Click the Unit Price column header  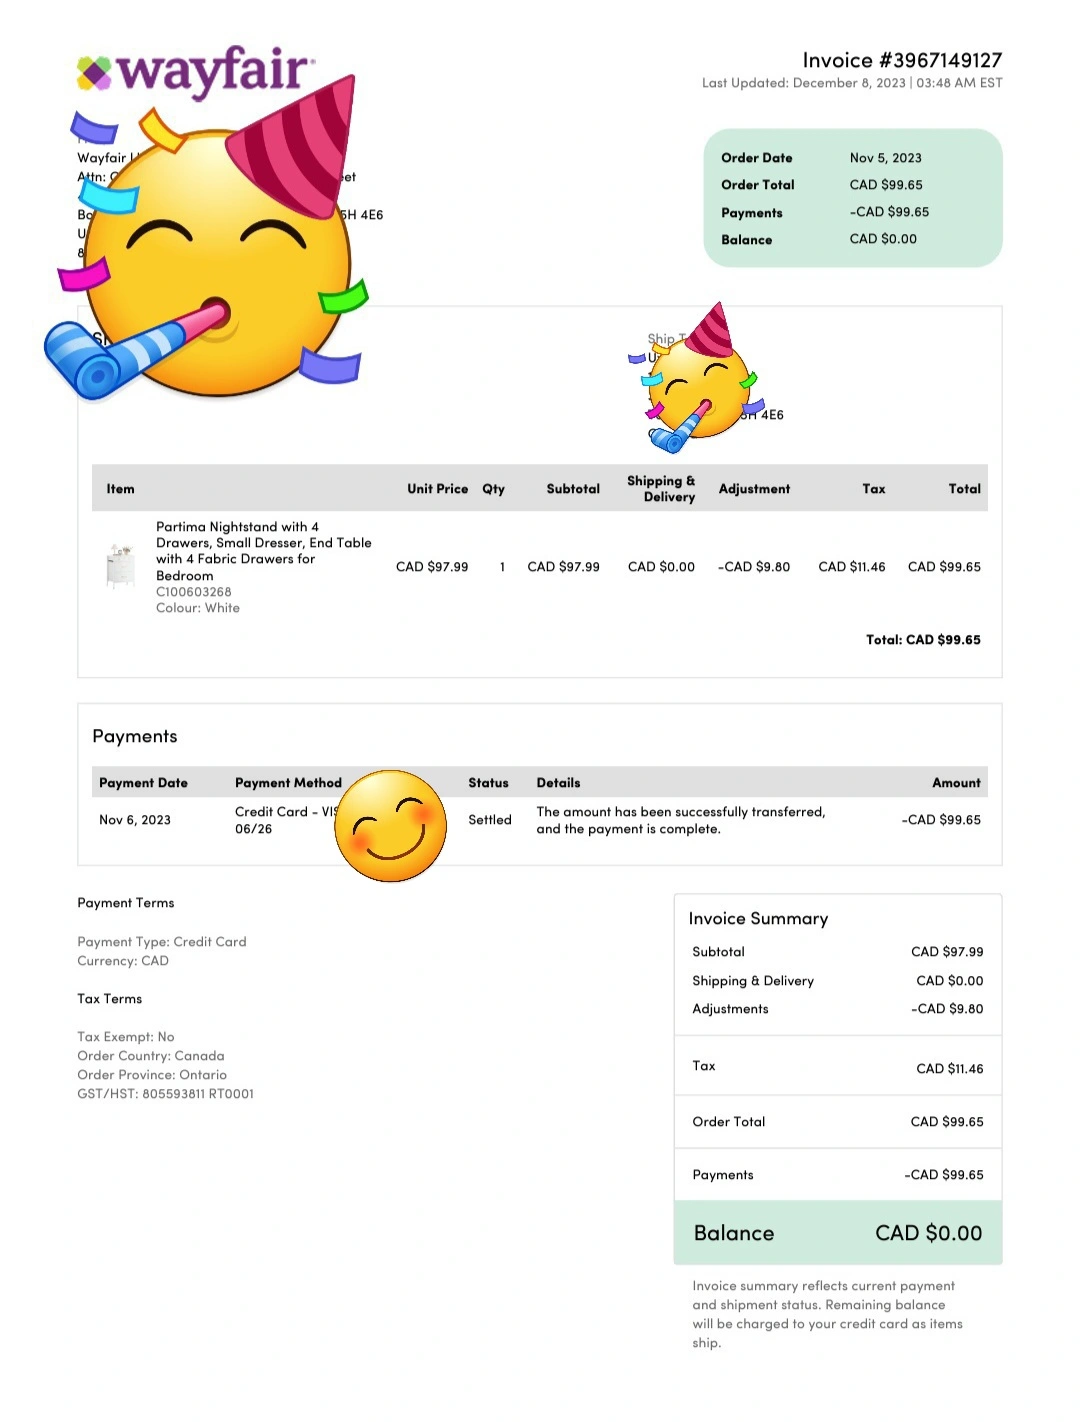point(437,489)
